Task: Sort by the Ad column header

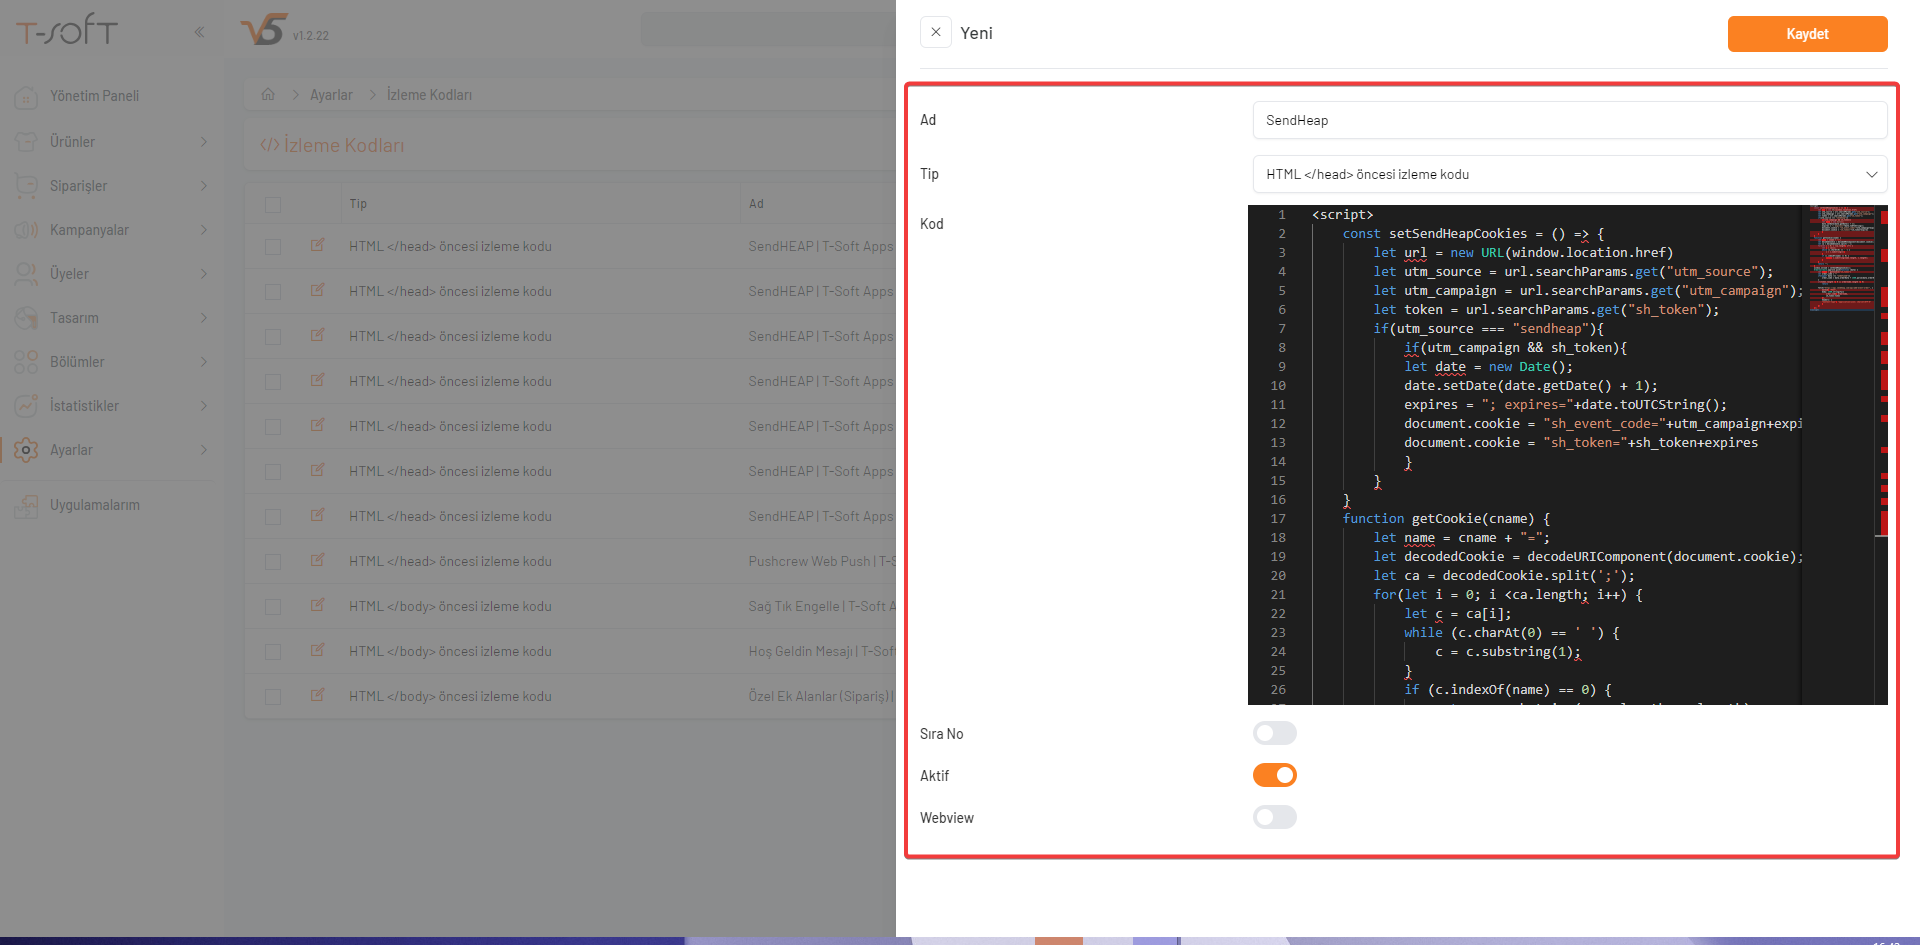Action: click(756, 204)
